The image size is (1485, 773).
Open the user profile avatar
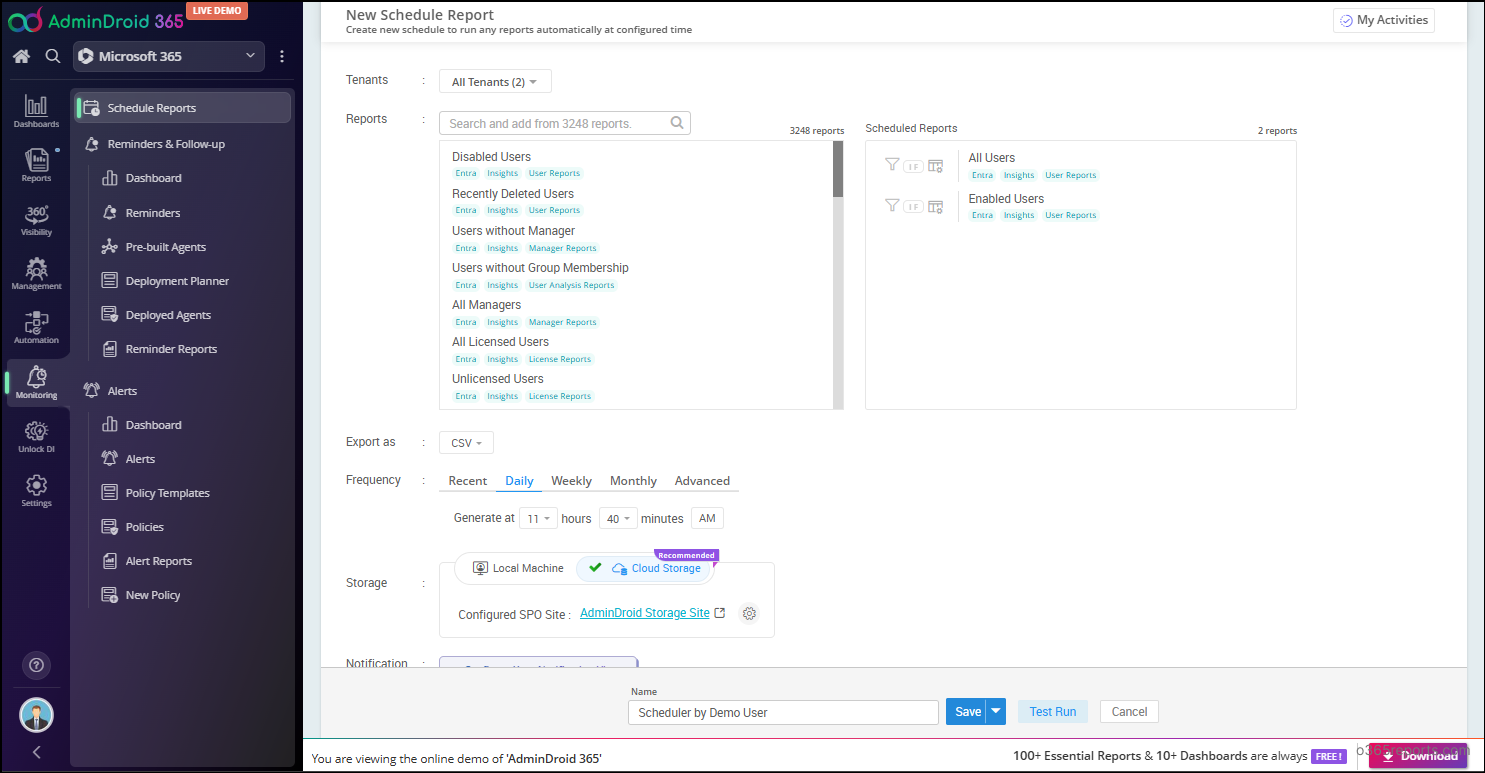36,714
